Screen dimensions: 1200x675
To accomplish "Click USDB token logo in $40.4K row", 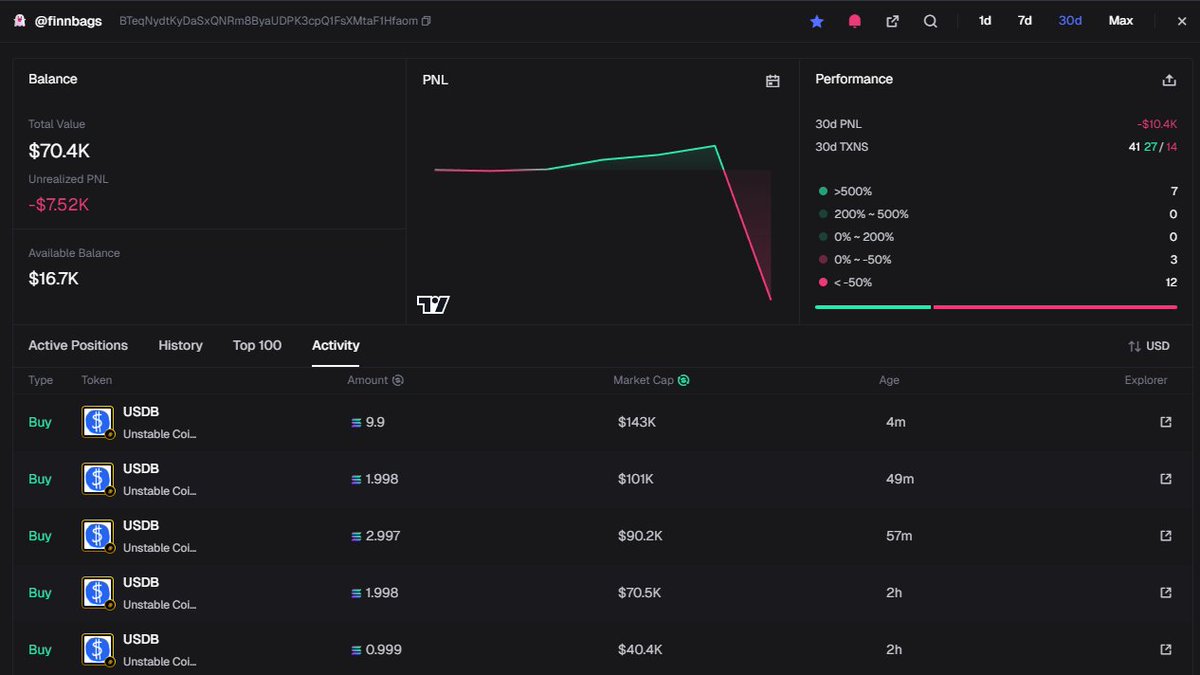I will tap(97, 650).
